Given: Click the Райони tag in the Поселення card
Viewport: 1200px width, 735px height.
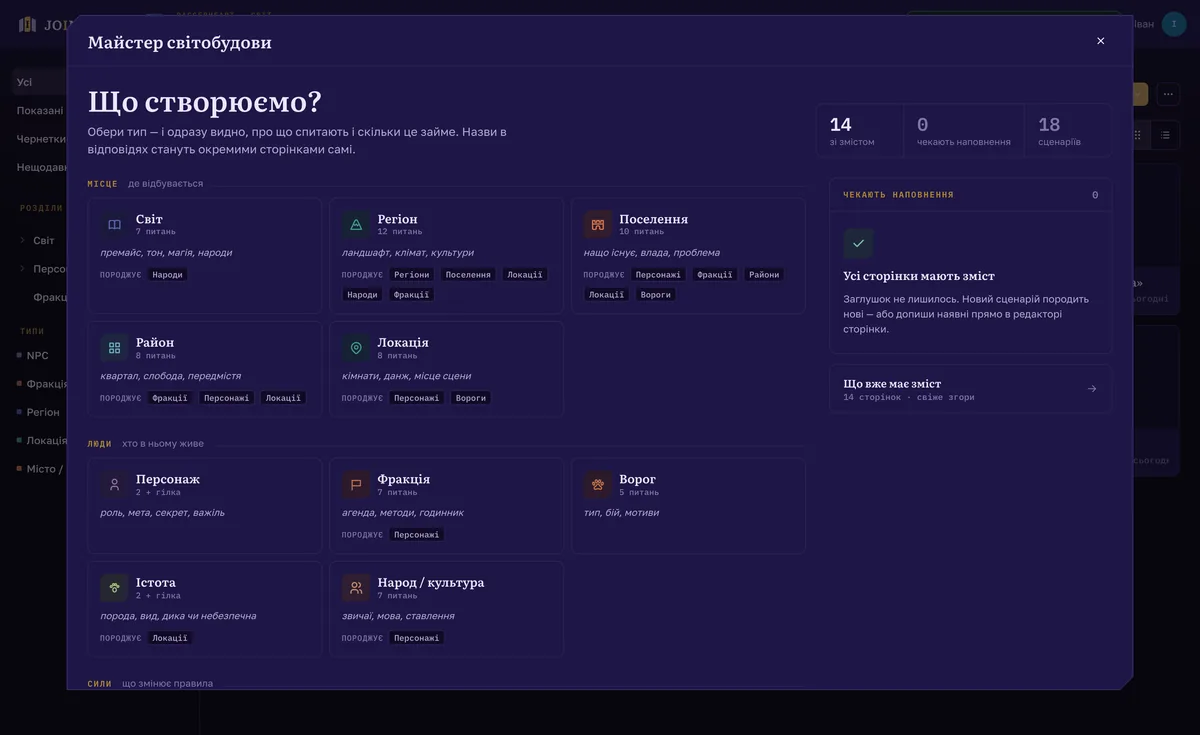Looking at the screenshot, I should [x=764, y=274].
